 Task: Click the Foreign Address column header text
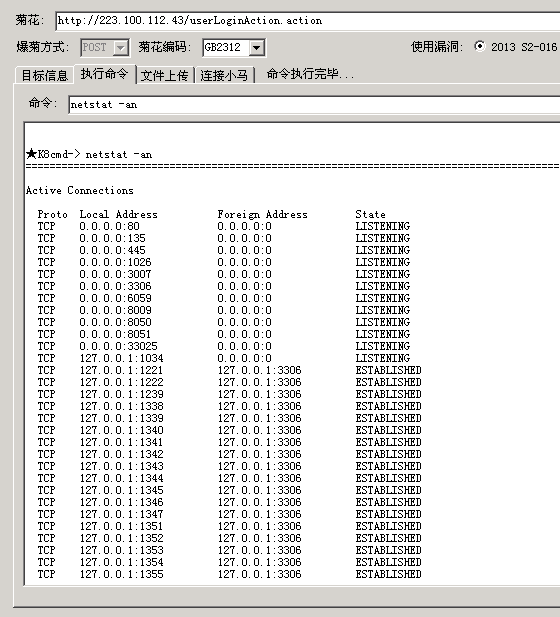click(262, 214)
